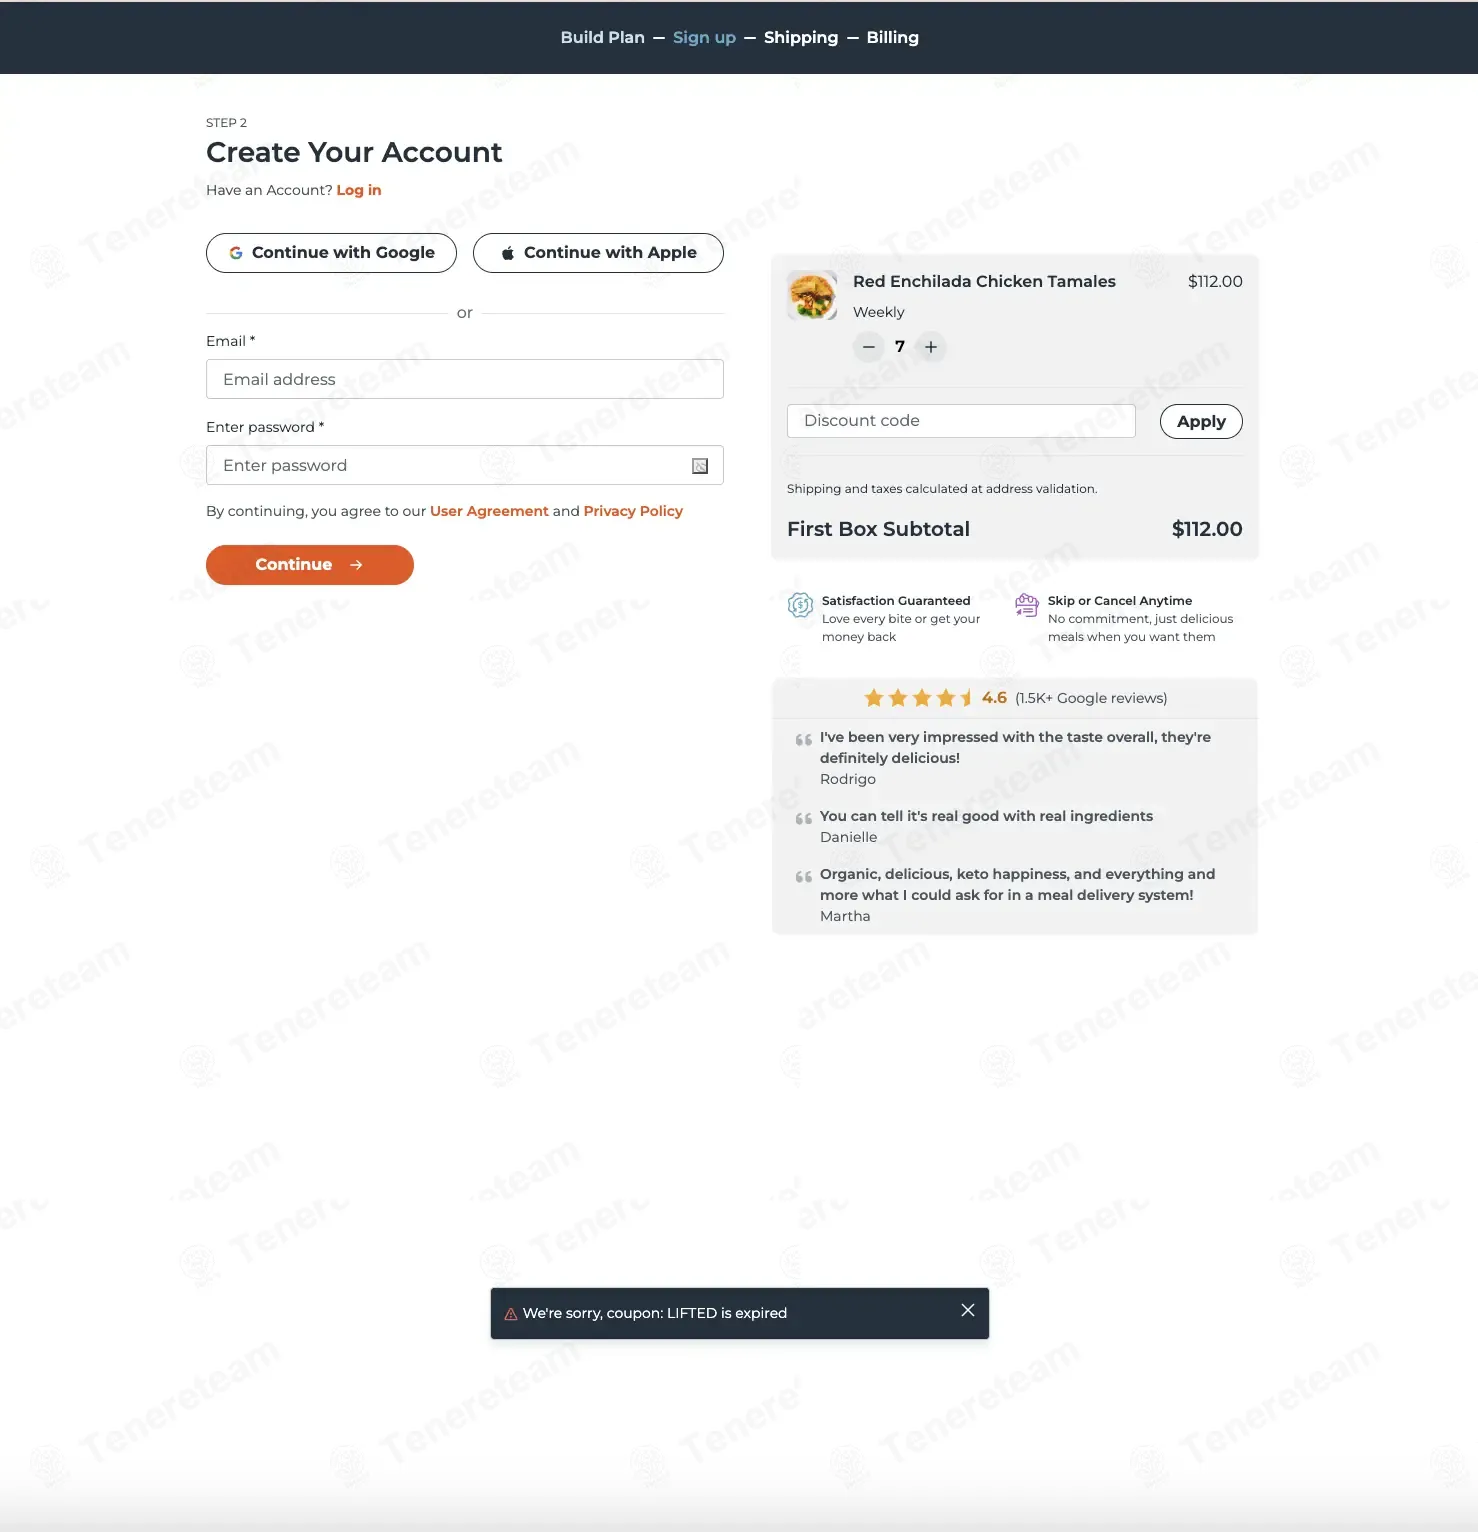
Task: Dismiss the expired coupon notification
Action: 968,1310
